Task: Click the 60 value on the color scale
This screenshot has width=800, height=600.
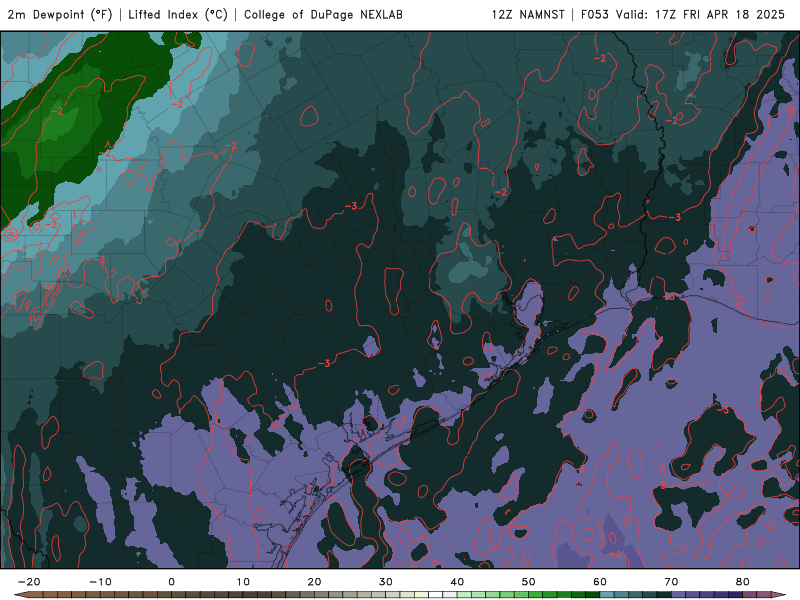Action: [x=600, y=582]
